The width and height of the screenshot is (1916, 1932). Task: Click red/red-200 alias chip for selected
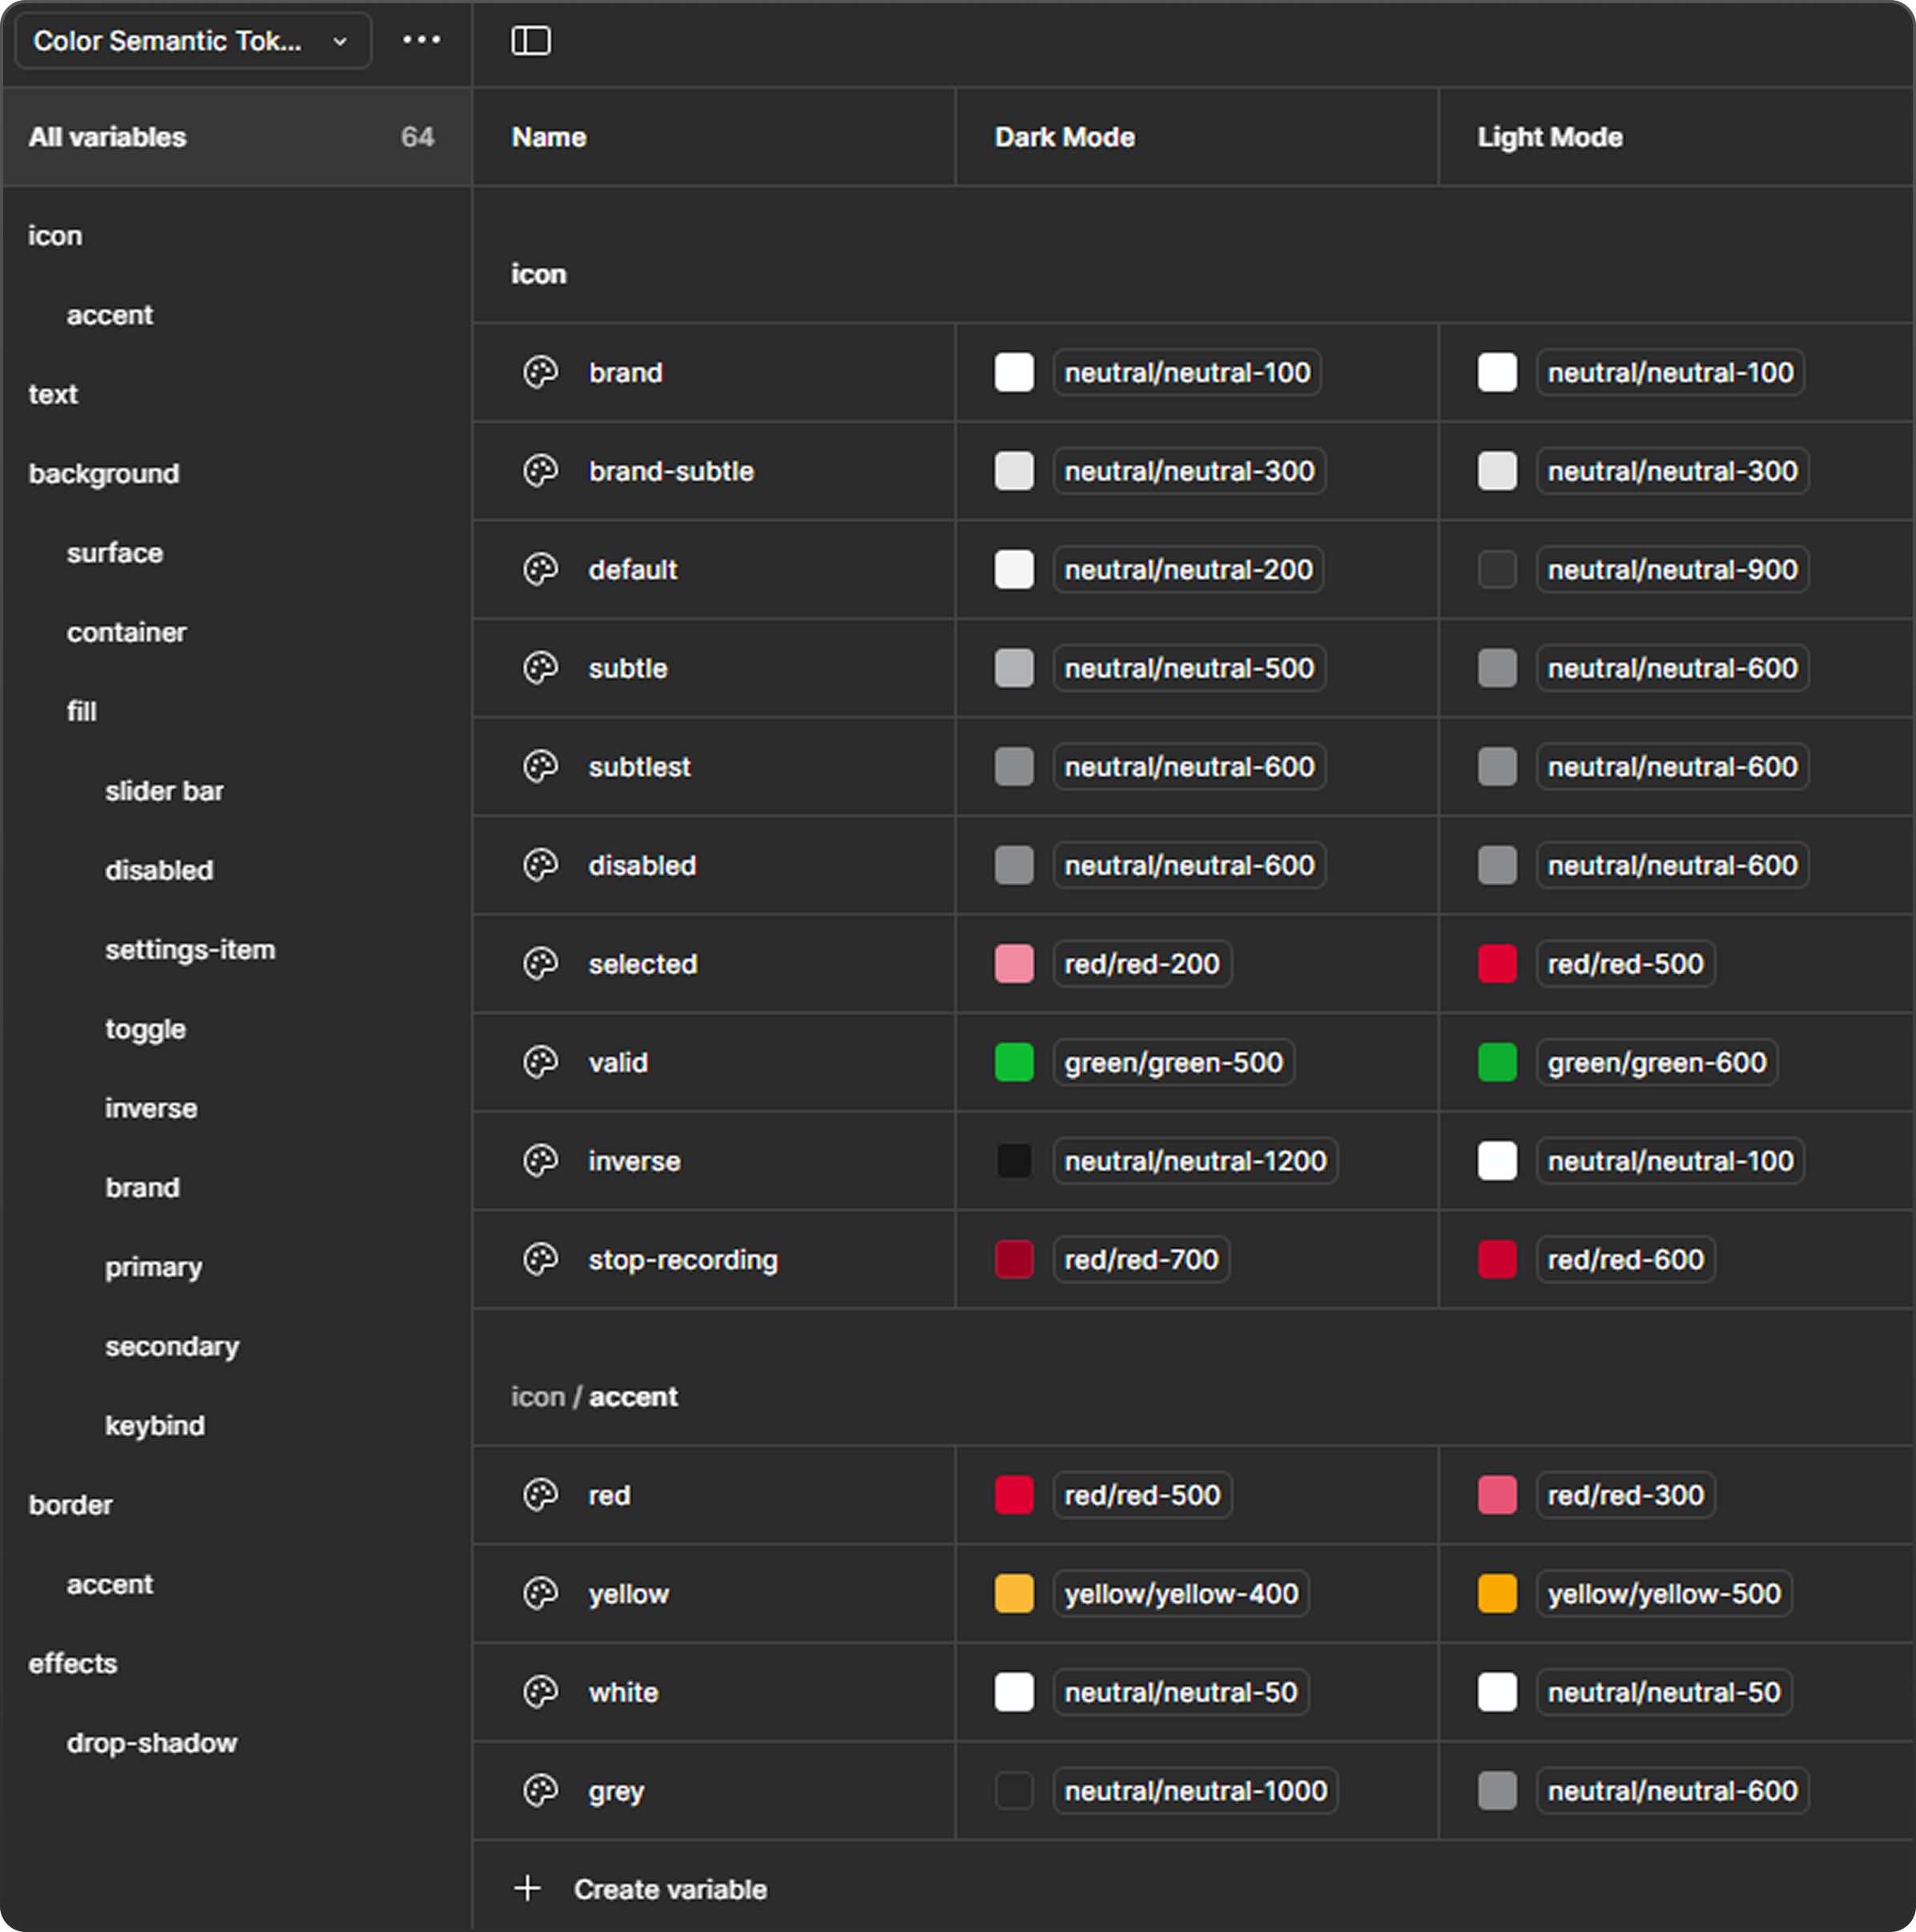point(1141,964)
